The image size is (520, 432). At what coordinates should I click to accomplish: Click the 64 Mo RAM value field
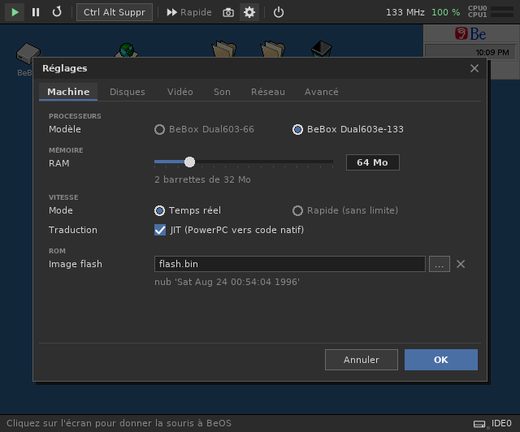click(x=373, y=163)
